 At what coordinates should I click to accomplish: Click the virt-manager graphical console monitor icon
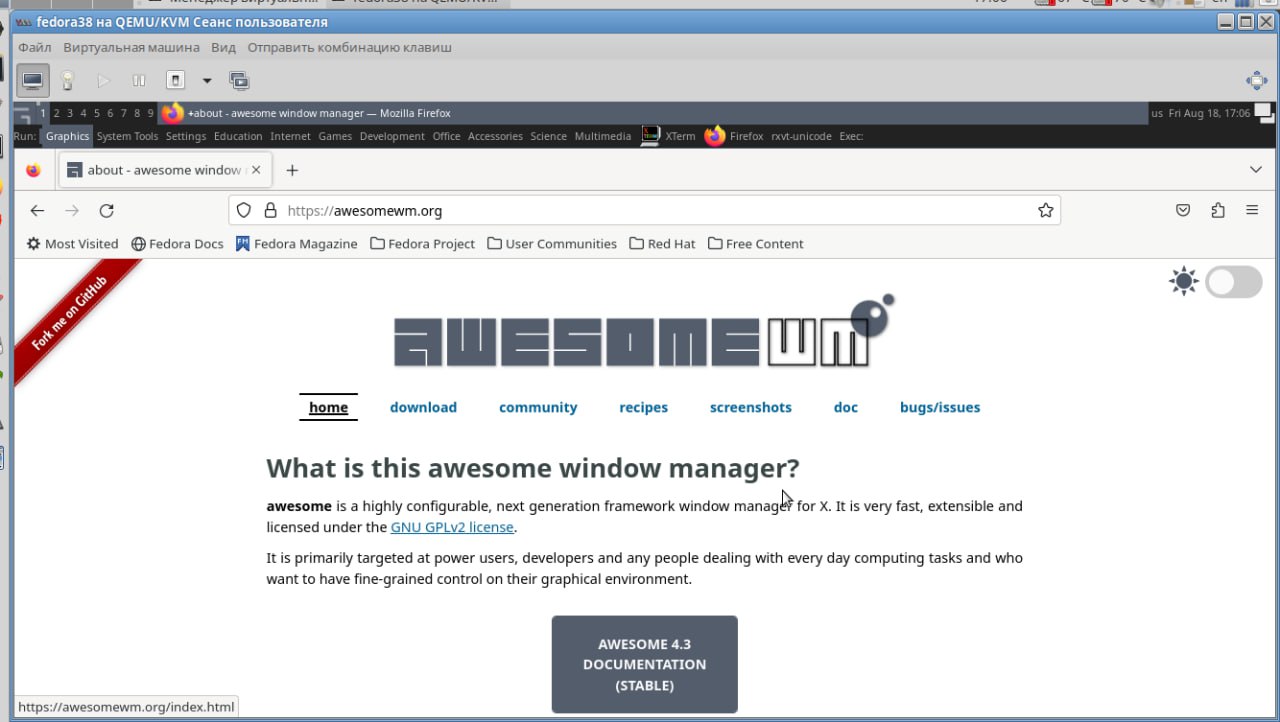(x=33, y=80)
